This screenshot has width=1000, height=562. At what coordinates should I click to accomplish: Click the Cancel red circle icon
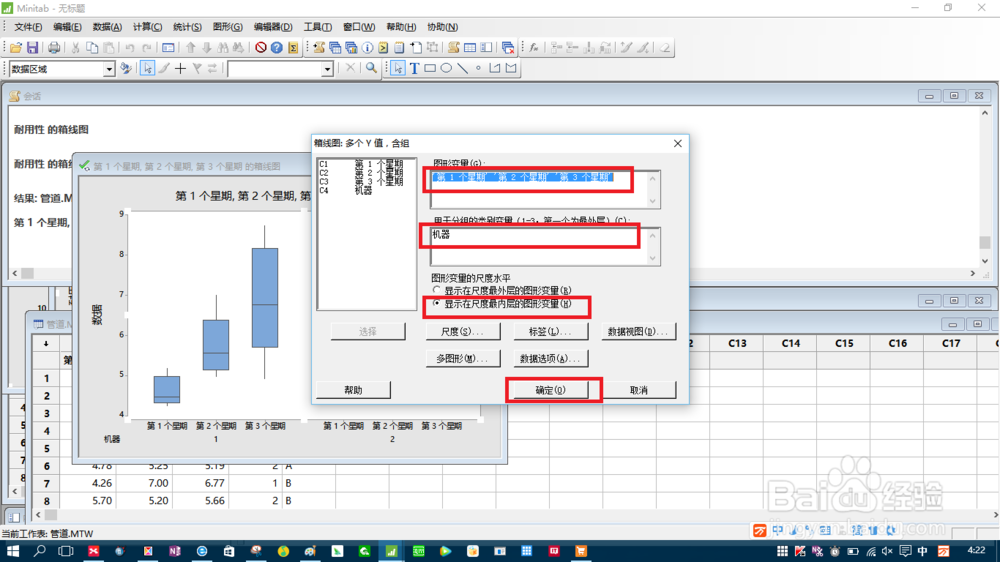(x=260, y=48)
